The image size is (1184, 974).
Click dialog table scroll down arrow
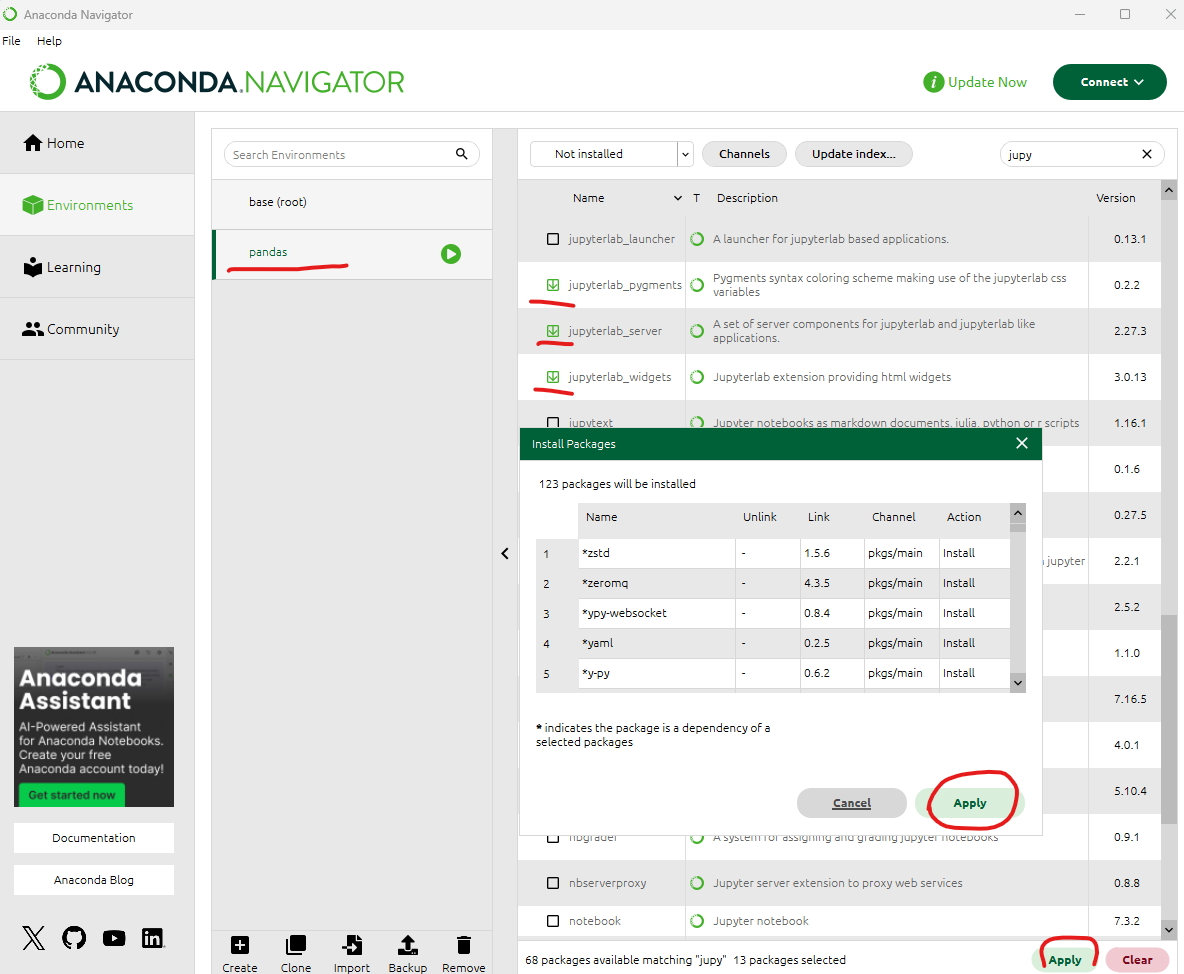(1018, 683)
